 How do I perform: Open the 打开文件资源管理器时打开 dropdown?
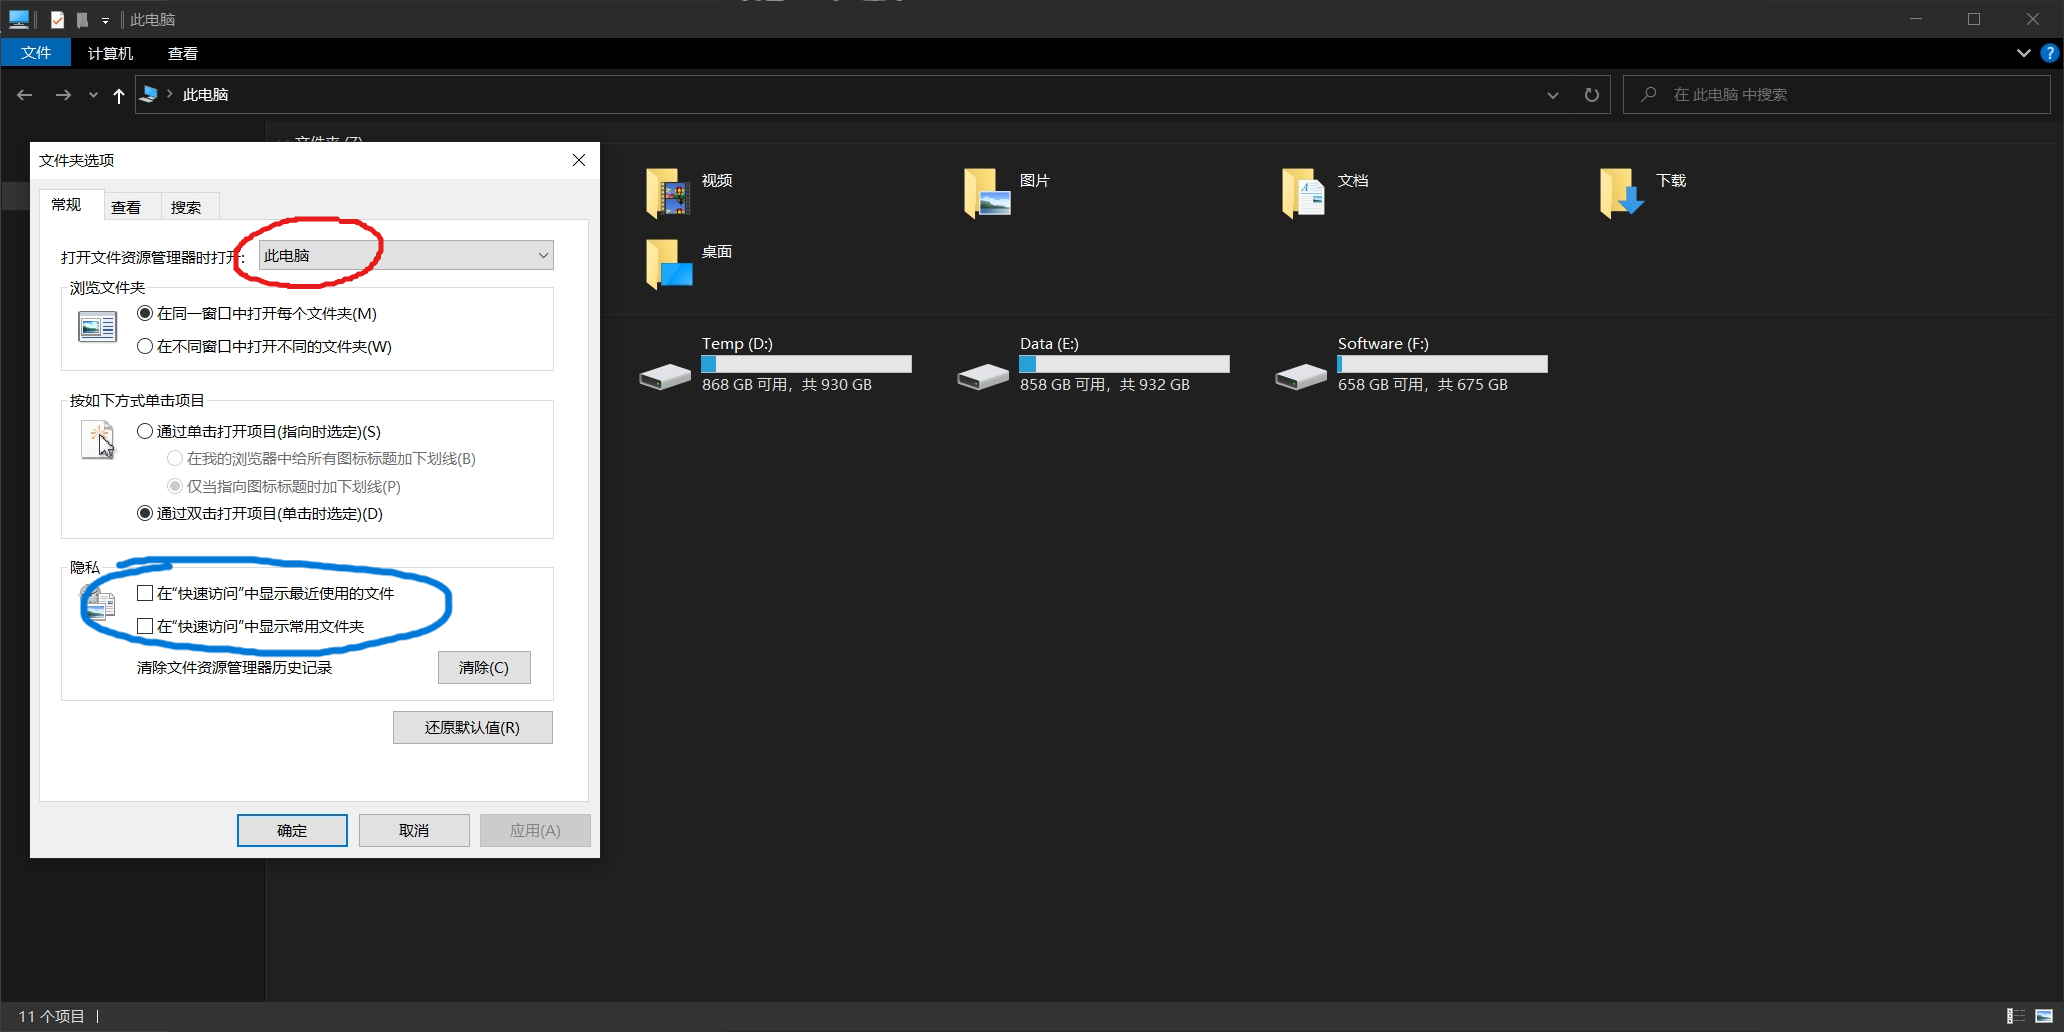[406, 255]
